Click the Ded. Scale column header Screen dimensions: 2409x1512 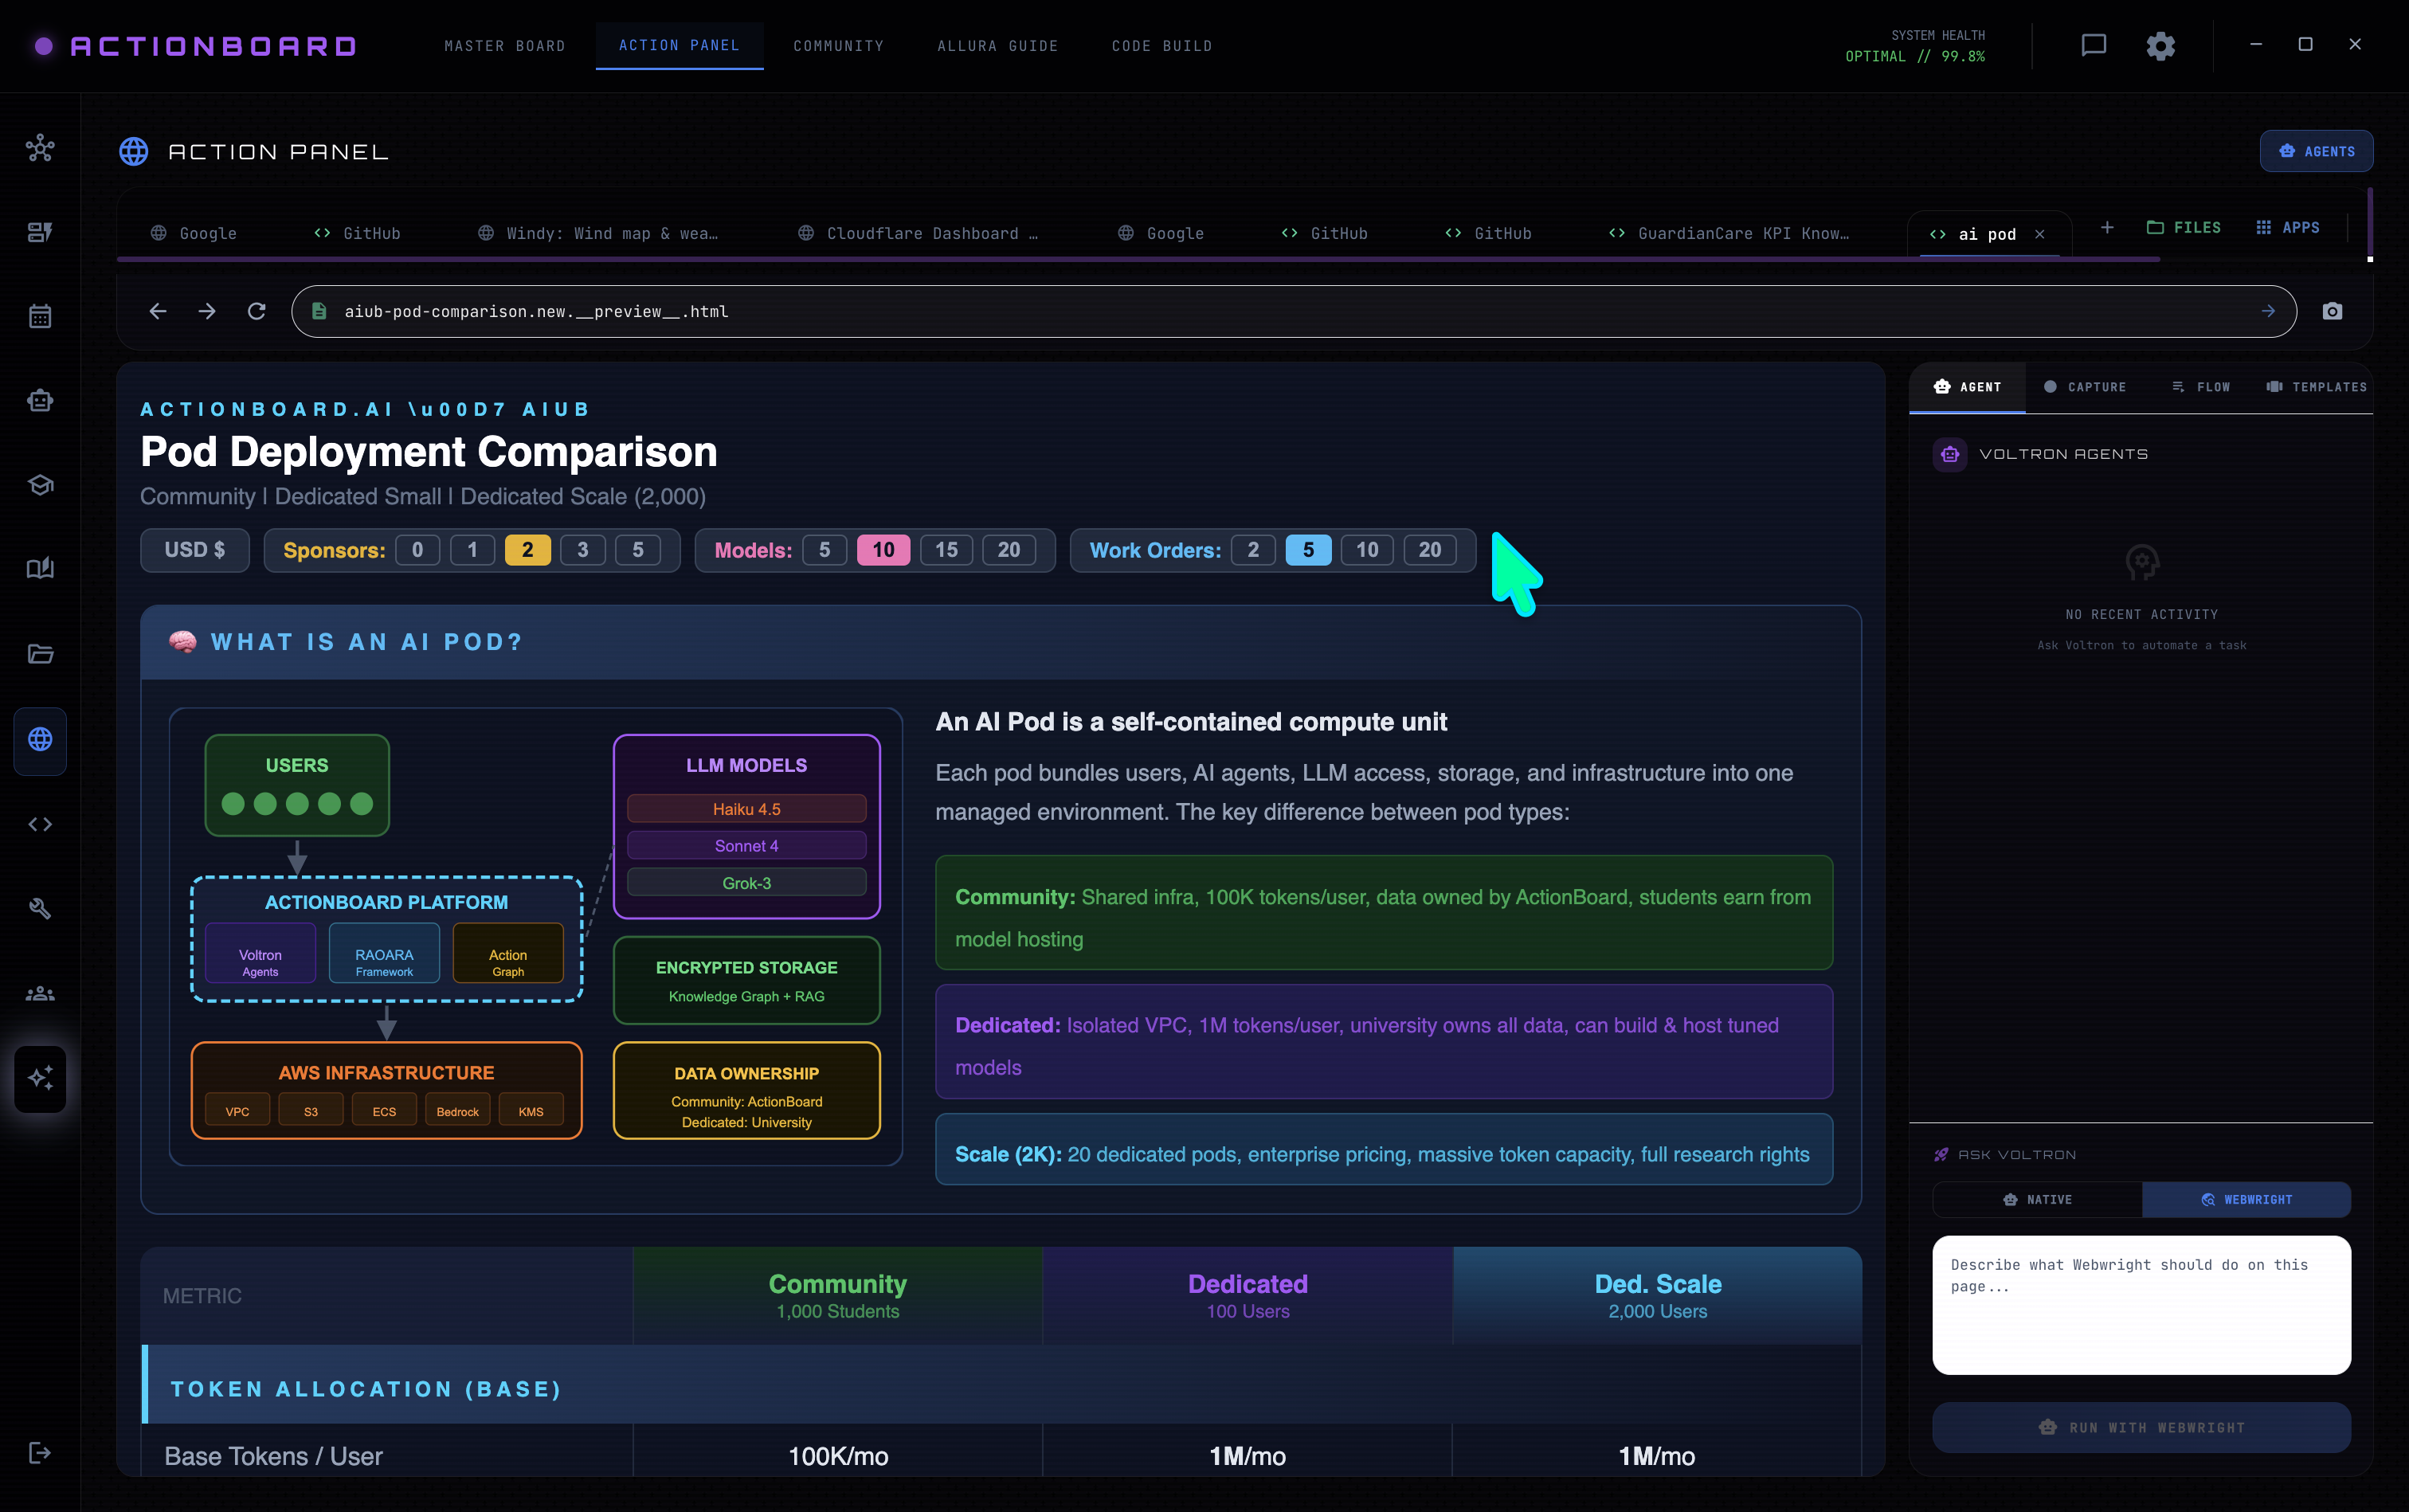point(1657,1295)
